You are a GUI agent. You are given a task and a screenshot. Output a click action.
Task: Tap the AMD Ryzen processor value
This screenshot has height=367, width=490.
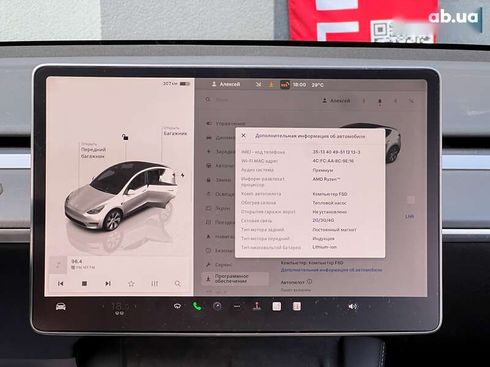[x=326, y=179]
